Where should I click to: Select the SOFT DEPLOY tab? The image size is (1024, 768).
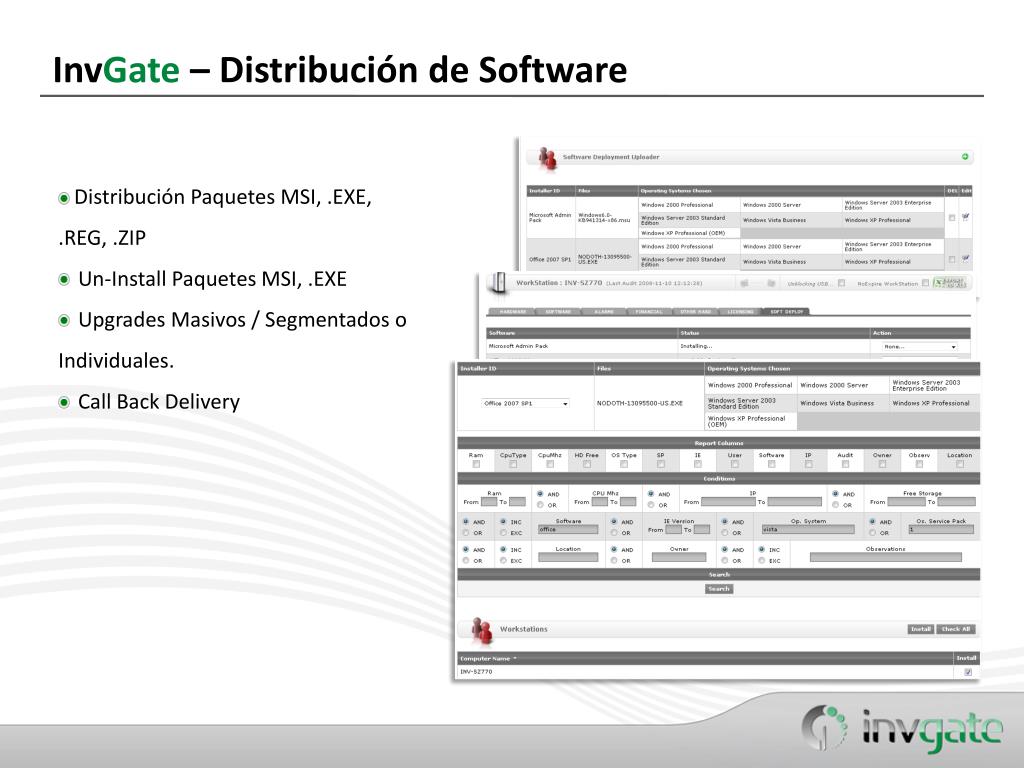click(786, 312)
